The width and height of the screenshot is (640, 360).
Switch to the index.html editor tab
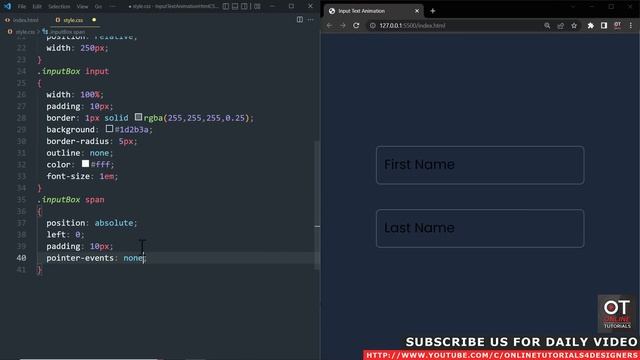(x=22, y=20)
